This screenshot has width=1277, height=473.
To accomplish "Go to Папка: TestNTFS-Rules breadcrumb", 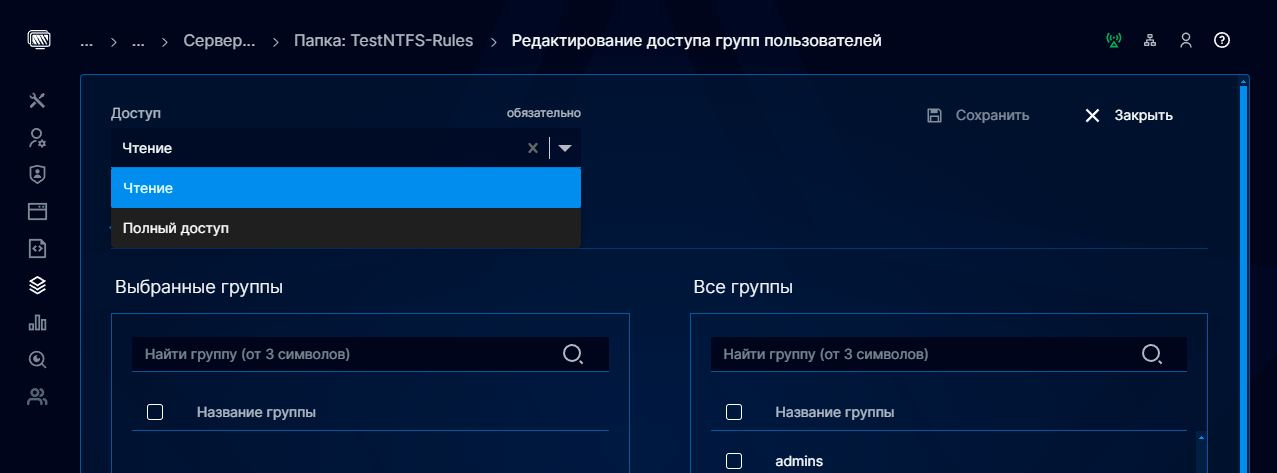I will point(383,41).
